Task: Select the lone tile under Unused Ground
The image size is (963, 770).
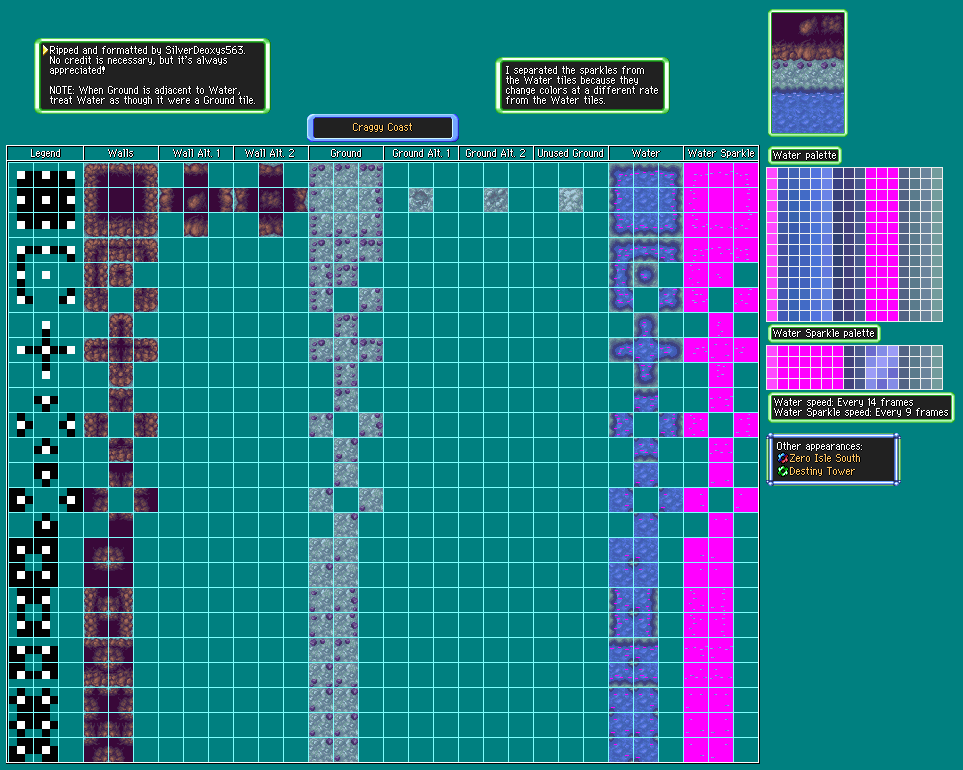Action: coord(571,200)
